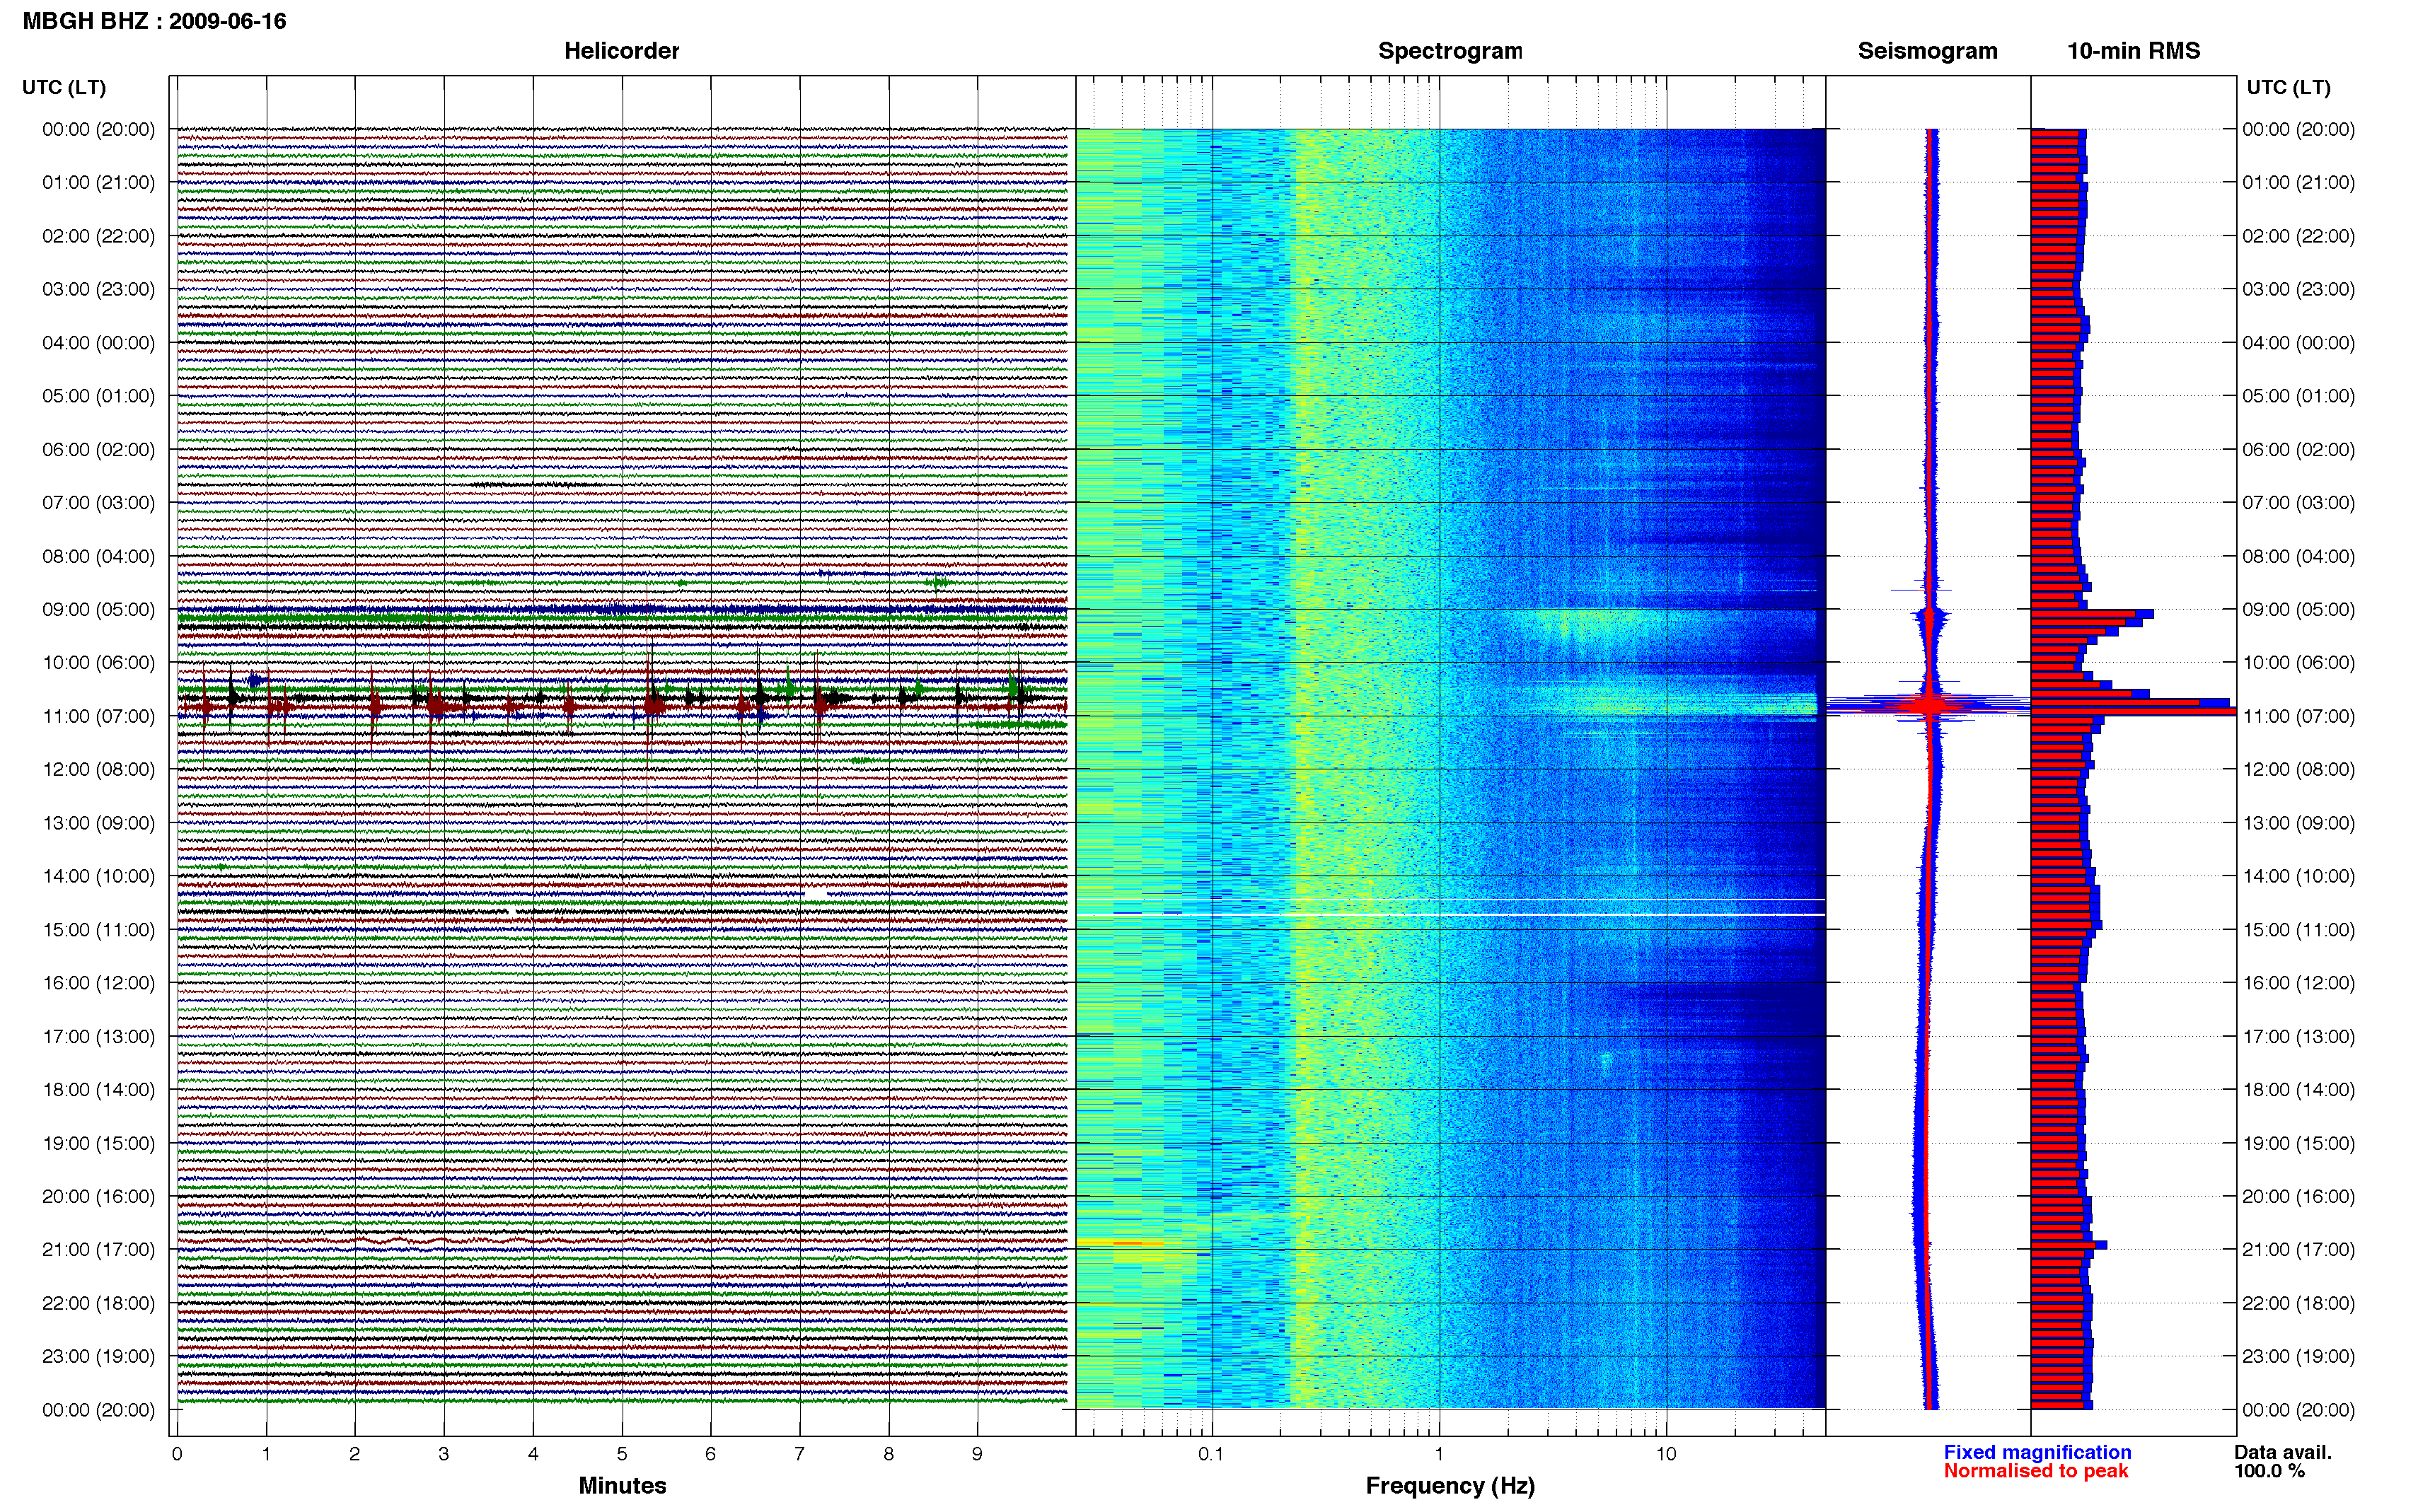The height and width of the screenshot is (1512, 2418).
Task: Click the '100.0 %' availability value
Action: (x=2269, y=1471)
